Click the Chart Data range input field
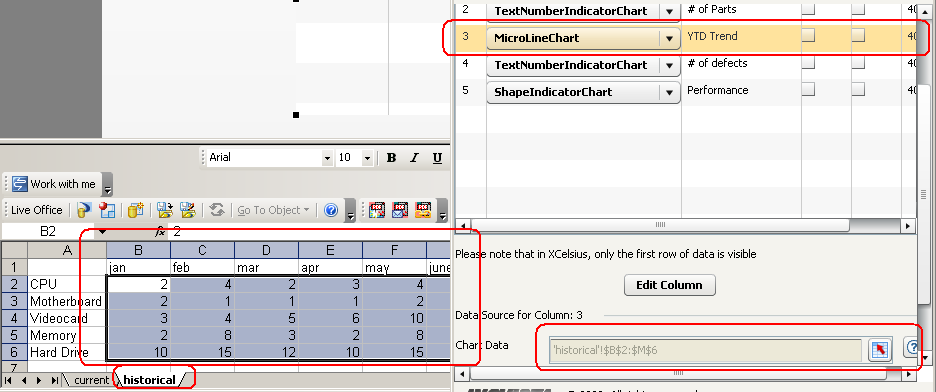936x392 pixels. [x=706, y=350]
